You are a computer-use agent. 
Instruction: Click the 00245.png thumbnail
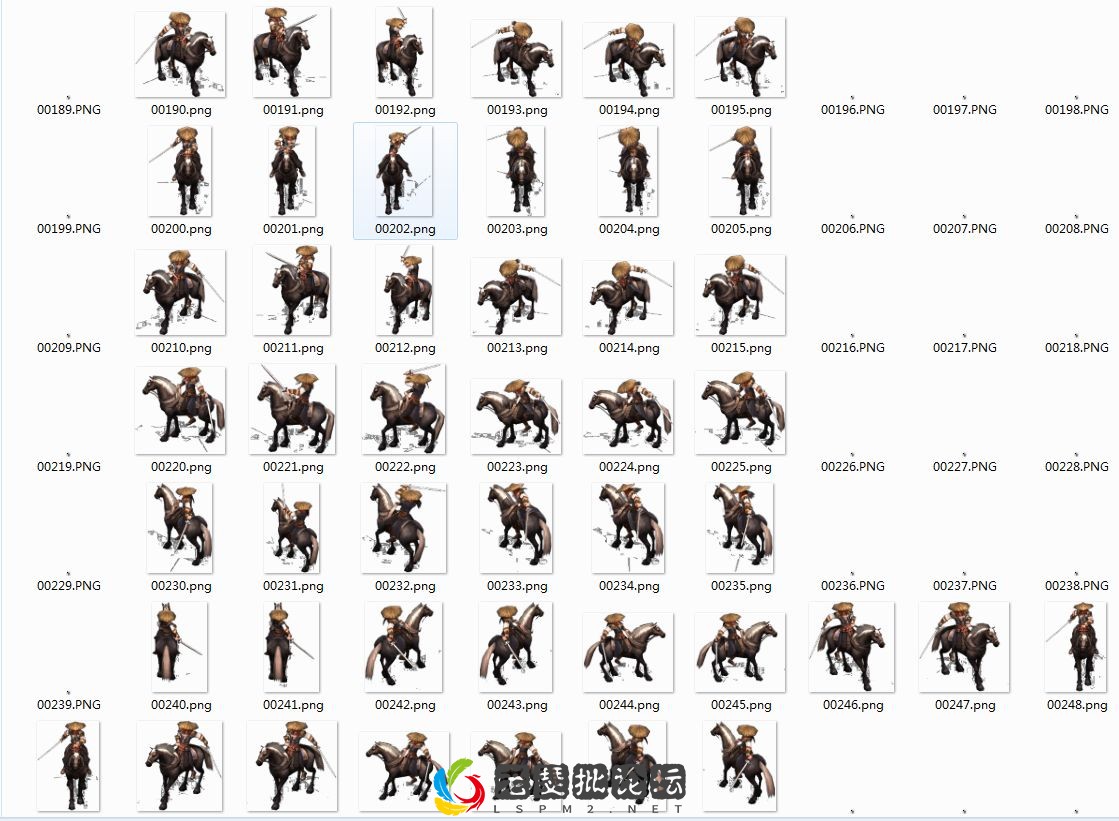coord(740,653)
